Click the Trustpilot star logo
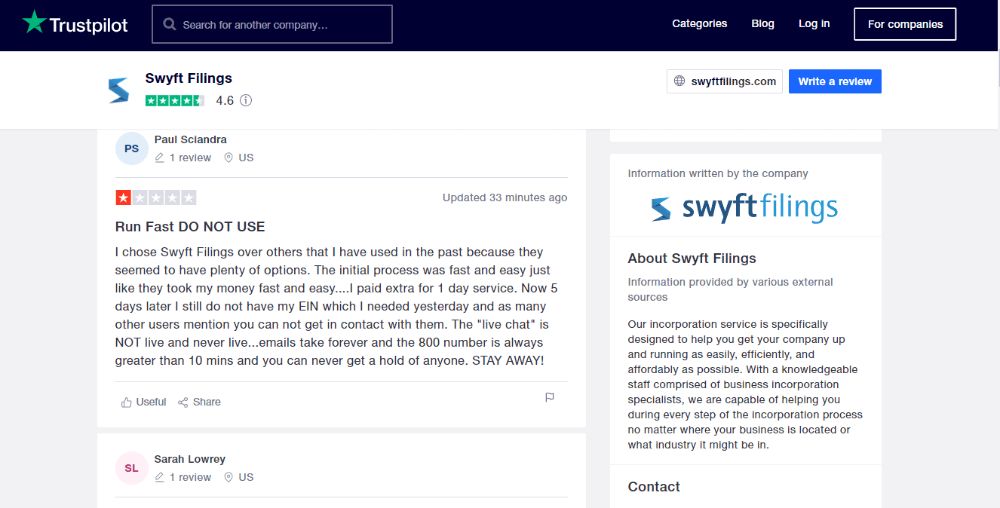 pos(34,22)
